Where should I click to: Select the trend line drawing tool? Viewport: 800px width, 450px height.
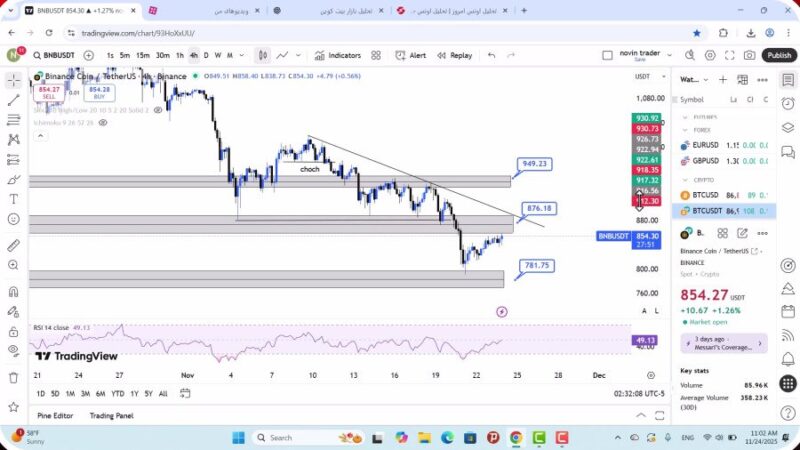(x=13, y=100)
